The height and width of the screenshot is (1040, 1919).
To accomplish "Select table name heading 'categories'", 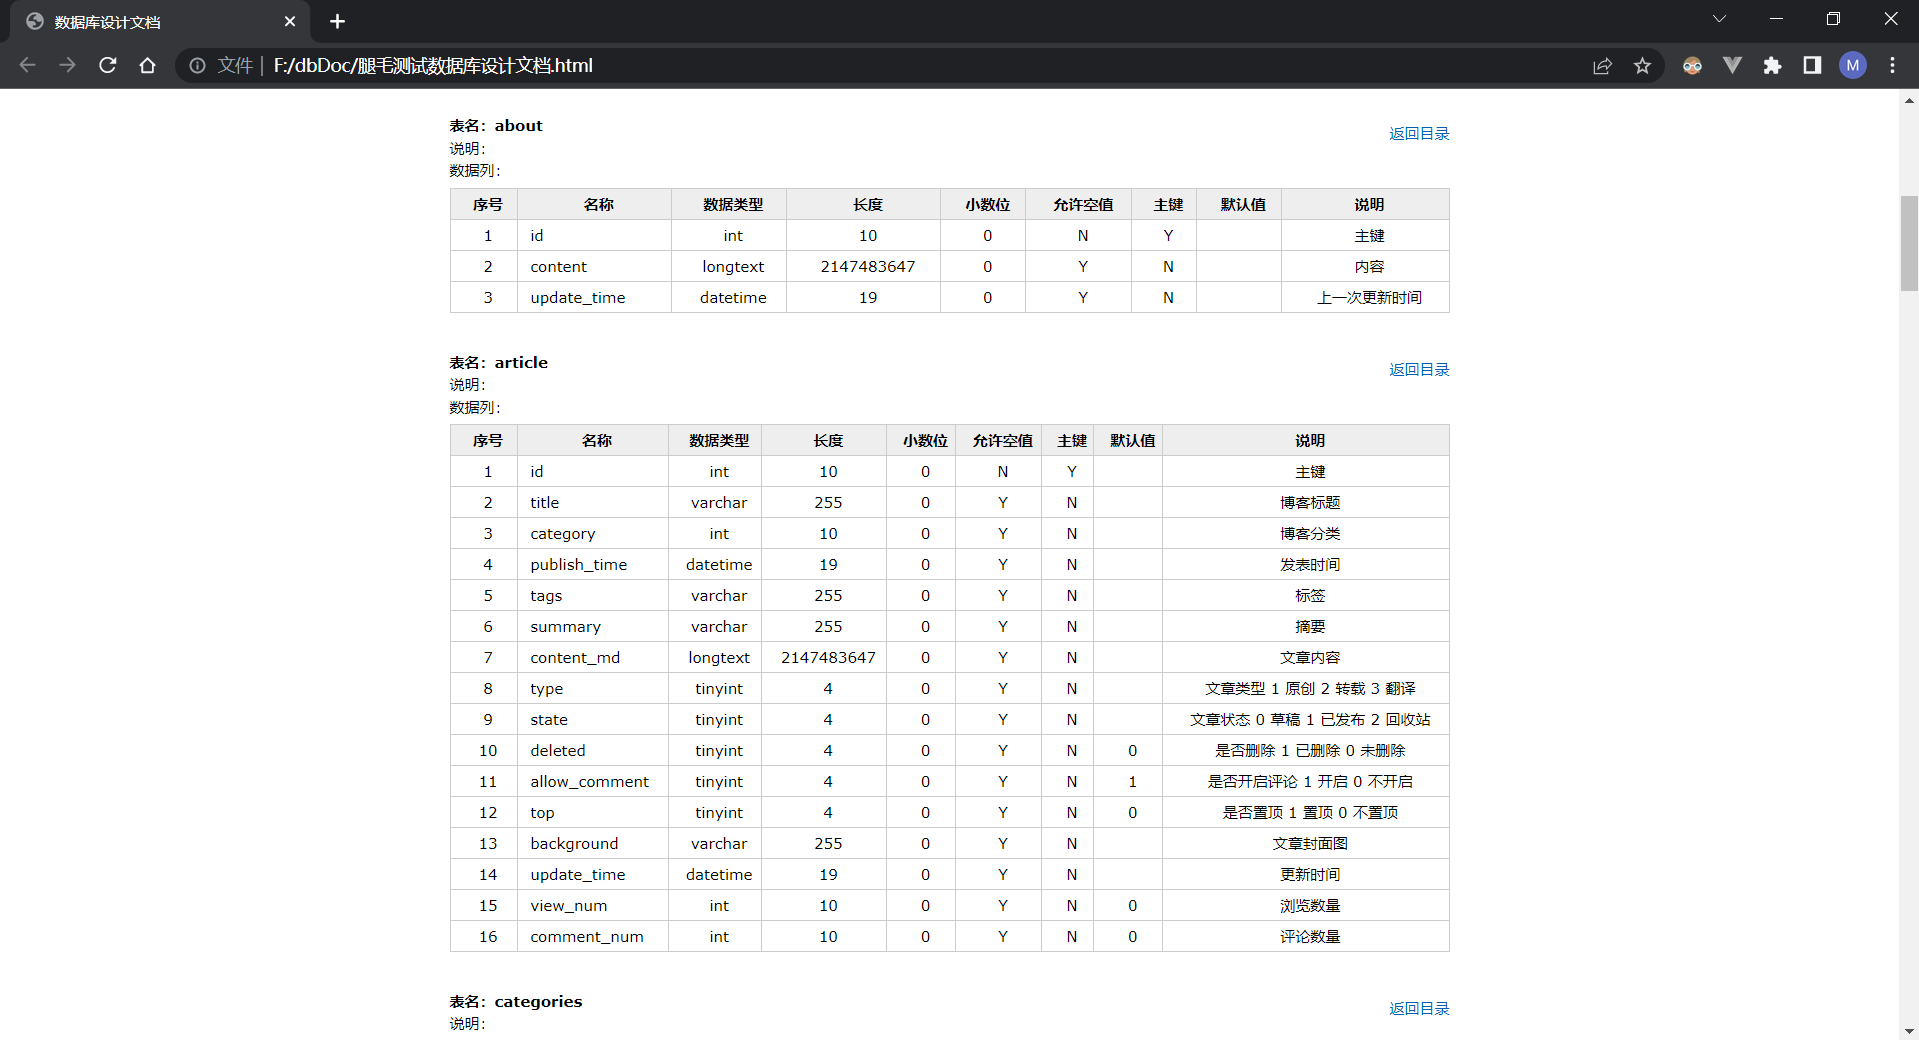I will tap(538, 1001).
